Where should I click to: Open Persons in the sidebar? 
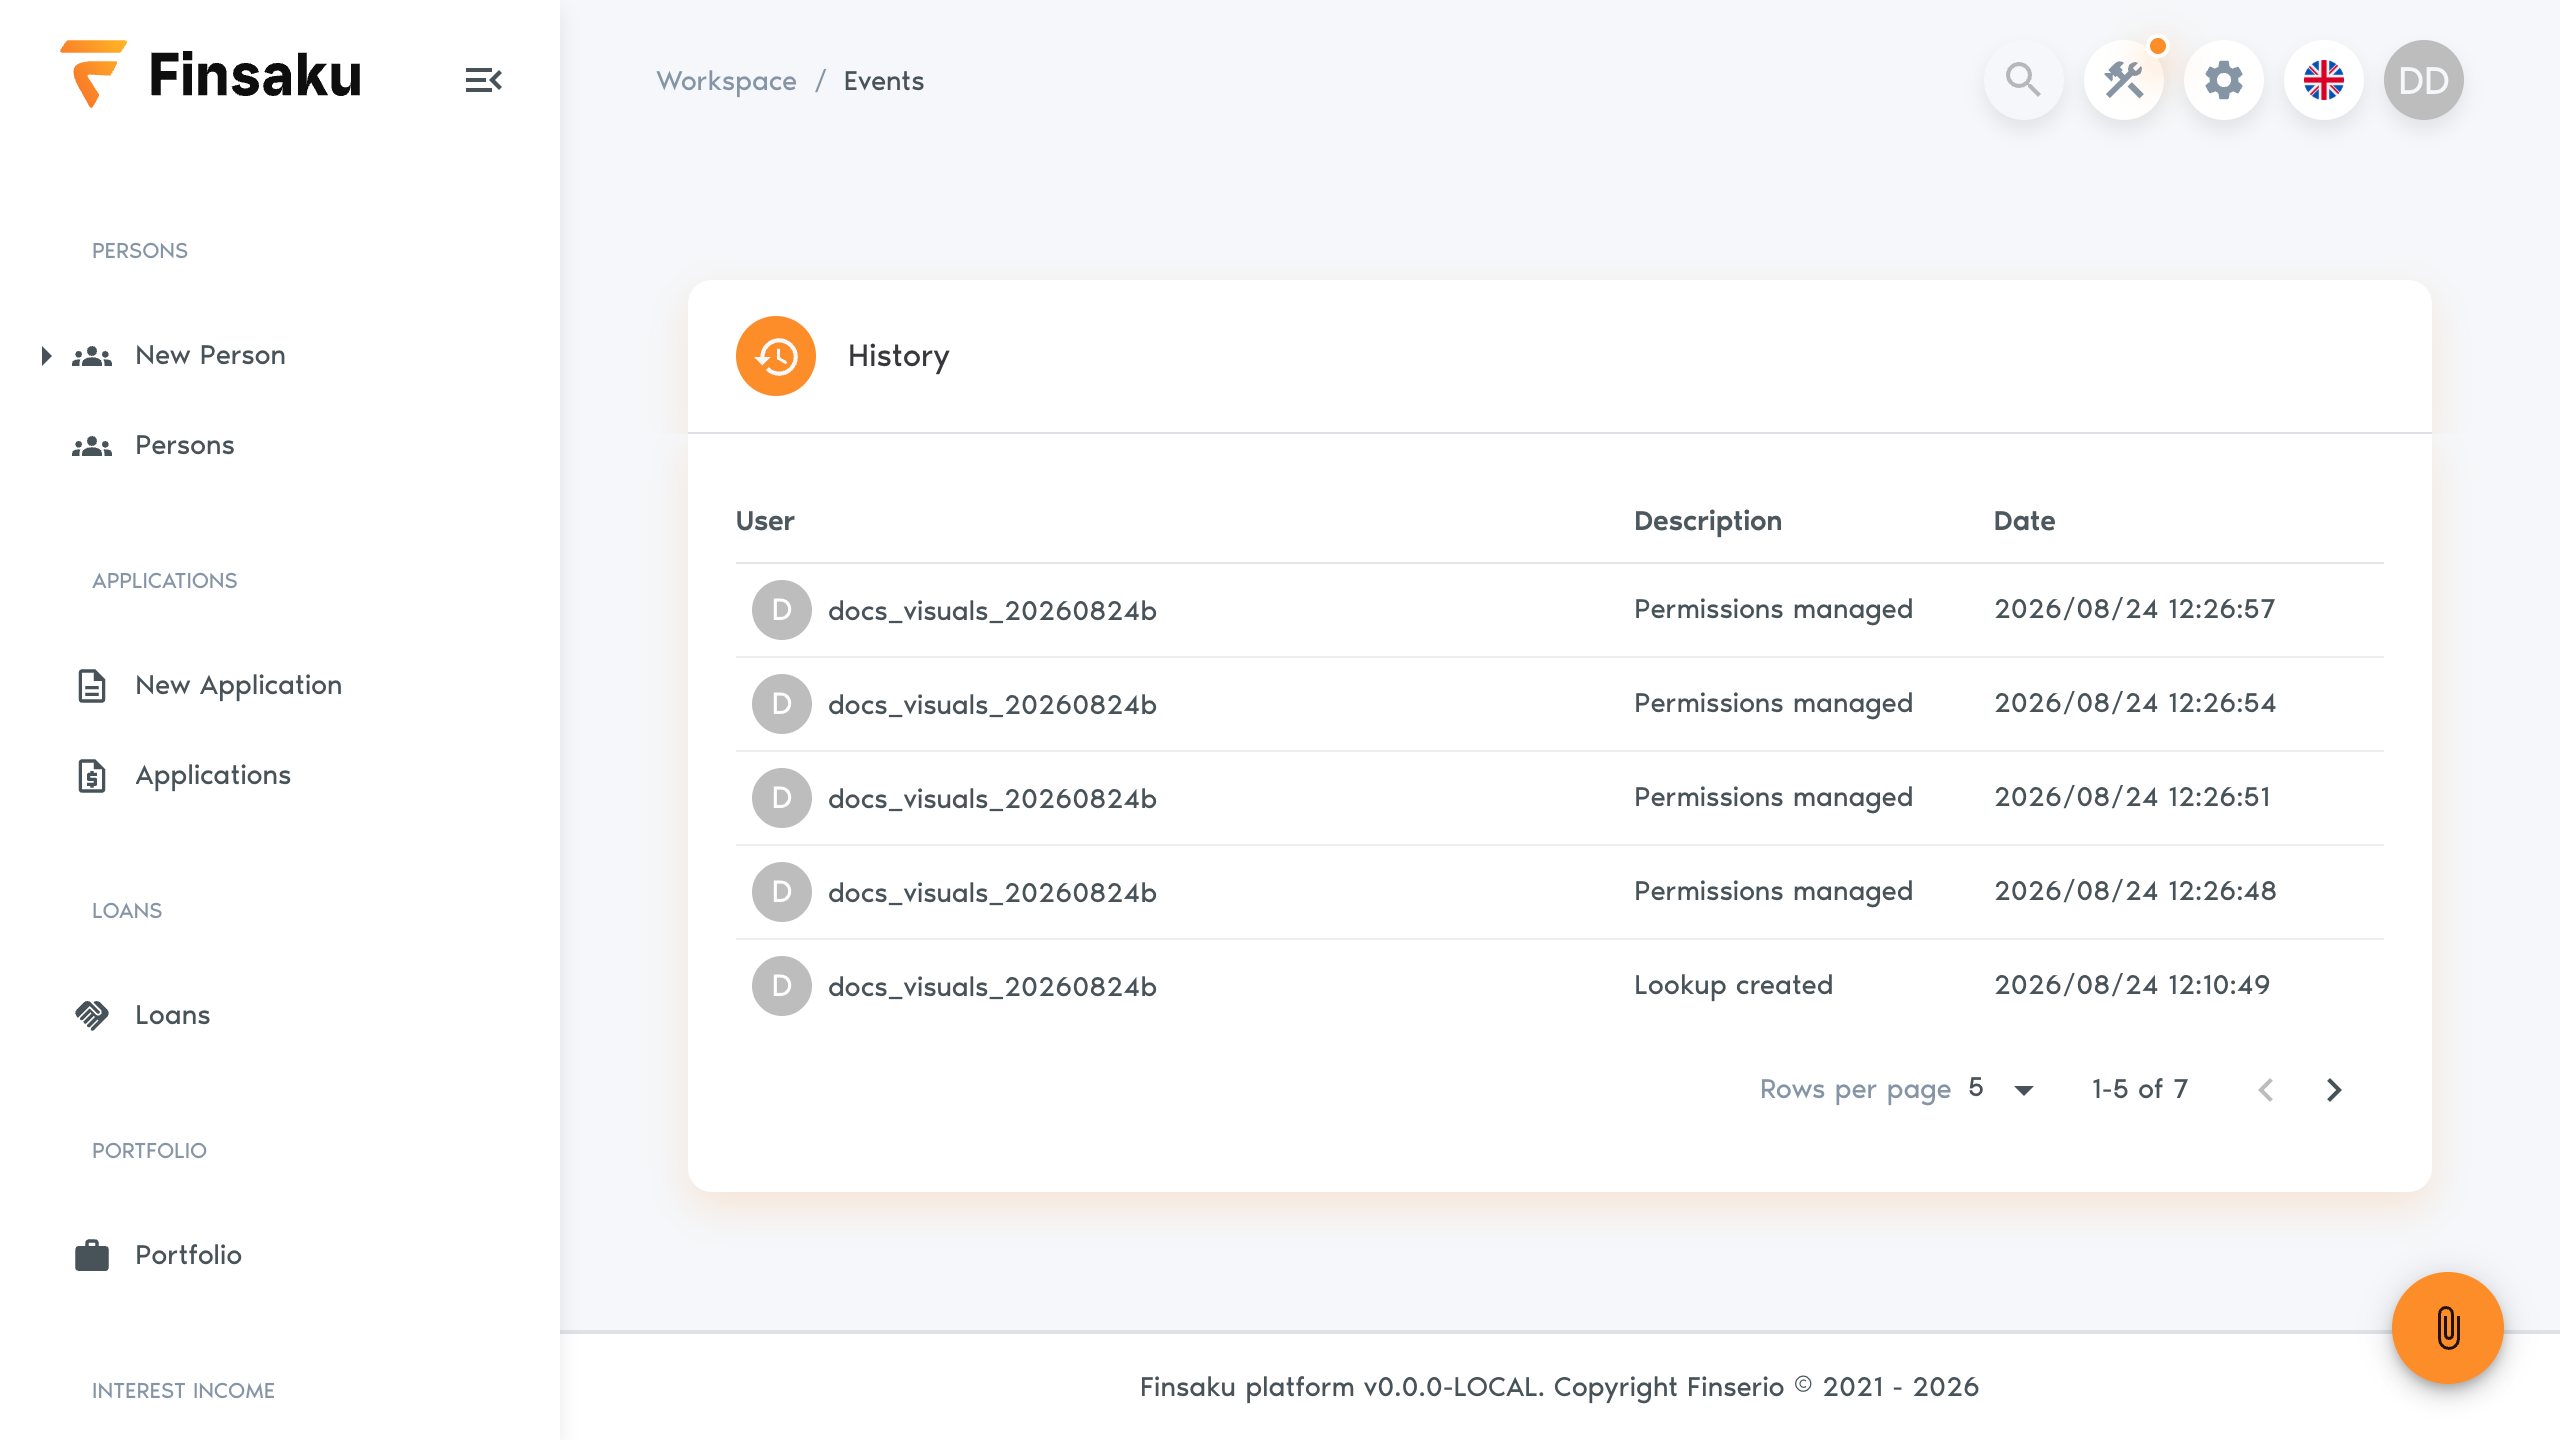coord(185,445)
